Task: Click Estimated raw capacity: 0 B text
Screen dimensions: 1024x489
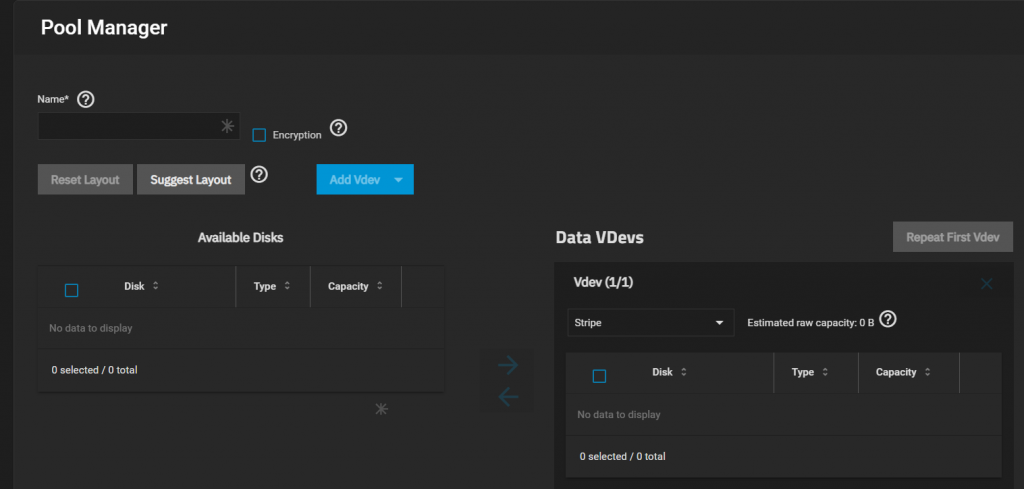Action: click(810, 323)
